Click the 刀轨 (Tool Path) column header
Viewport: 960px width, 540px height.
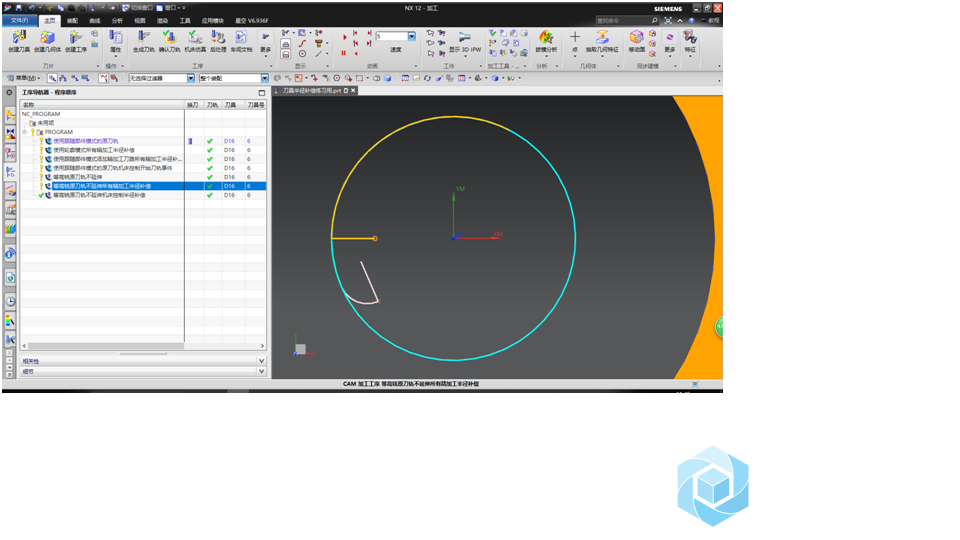[x=212, y=105]
